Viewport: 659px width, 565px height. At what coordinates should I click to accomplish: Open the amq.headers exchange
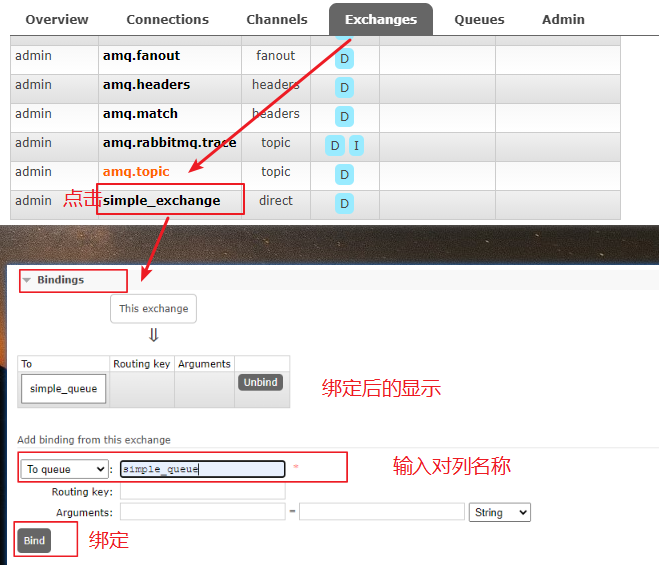tap(146, 84)
